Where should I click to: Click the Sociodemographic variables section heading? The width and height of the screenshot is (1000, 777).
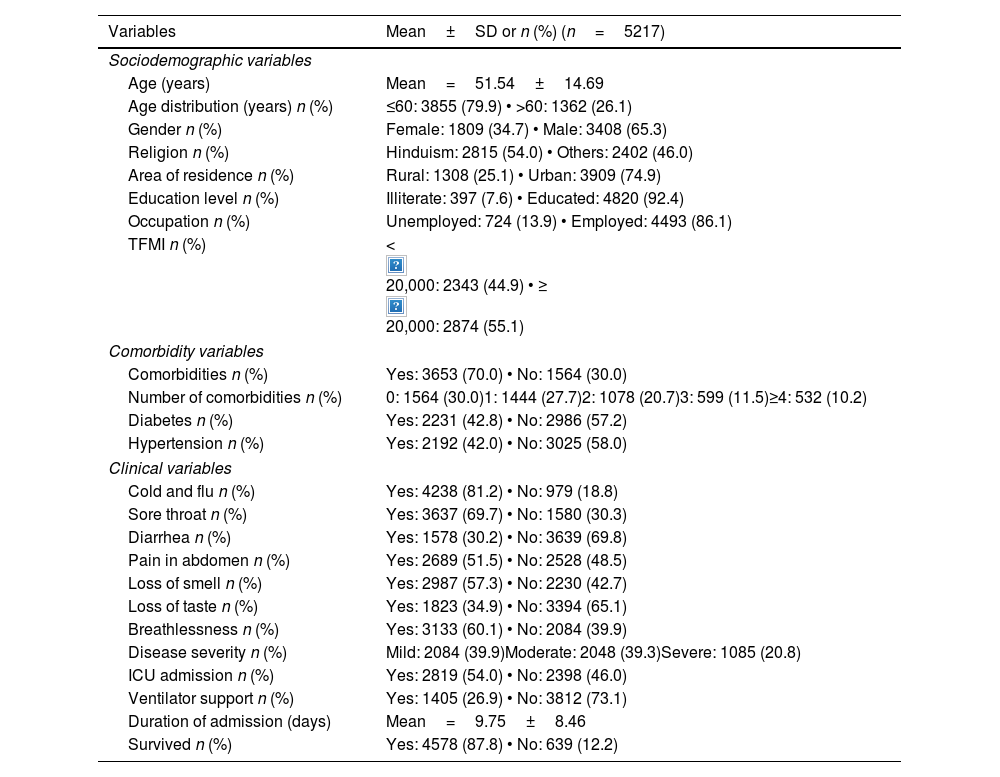(x=210, y=61)
